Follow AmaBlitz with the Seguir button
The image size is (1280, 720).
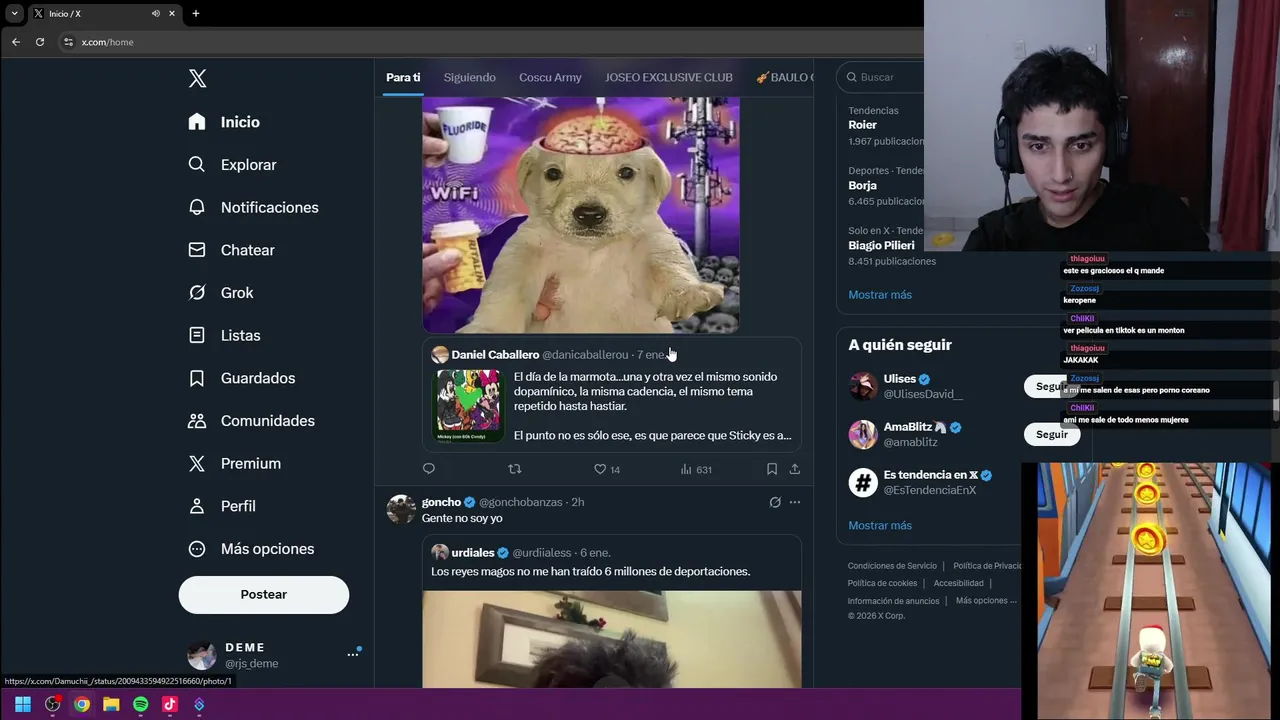click(x=1052, y=434)
